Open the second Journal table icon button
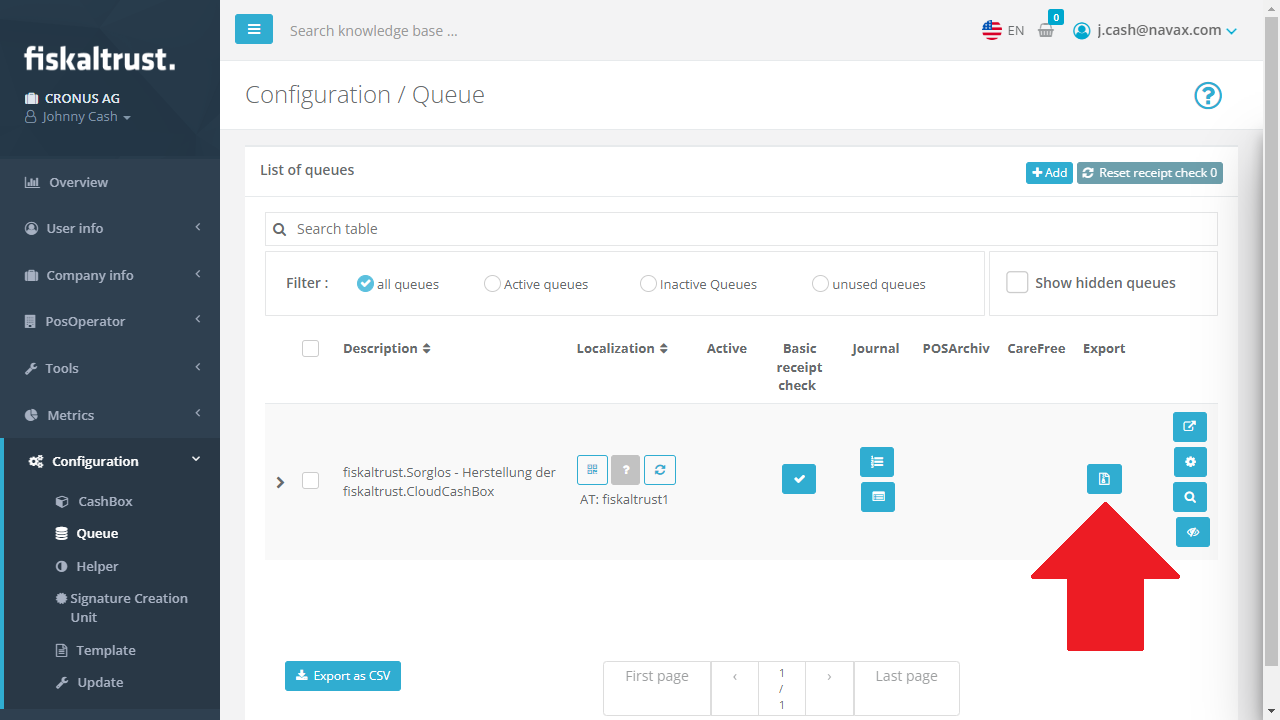 [x=878, y=497]
